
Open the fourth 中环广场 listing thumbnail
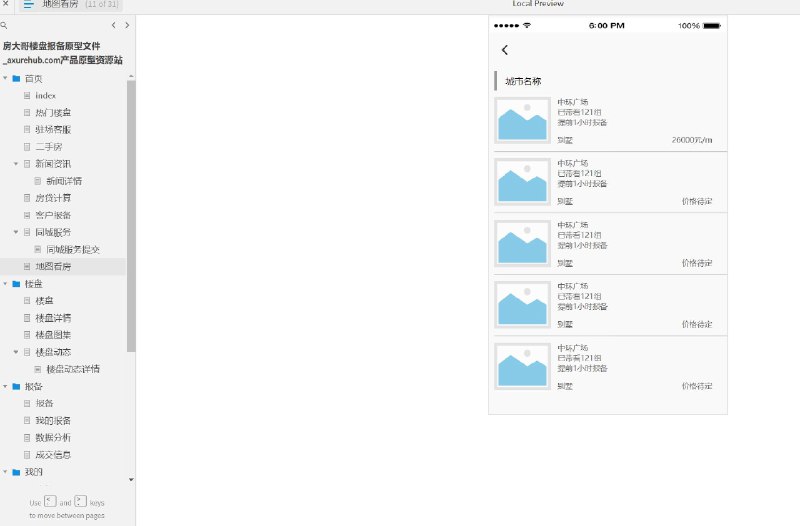[x=522, y=305]
